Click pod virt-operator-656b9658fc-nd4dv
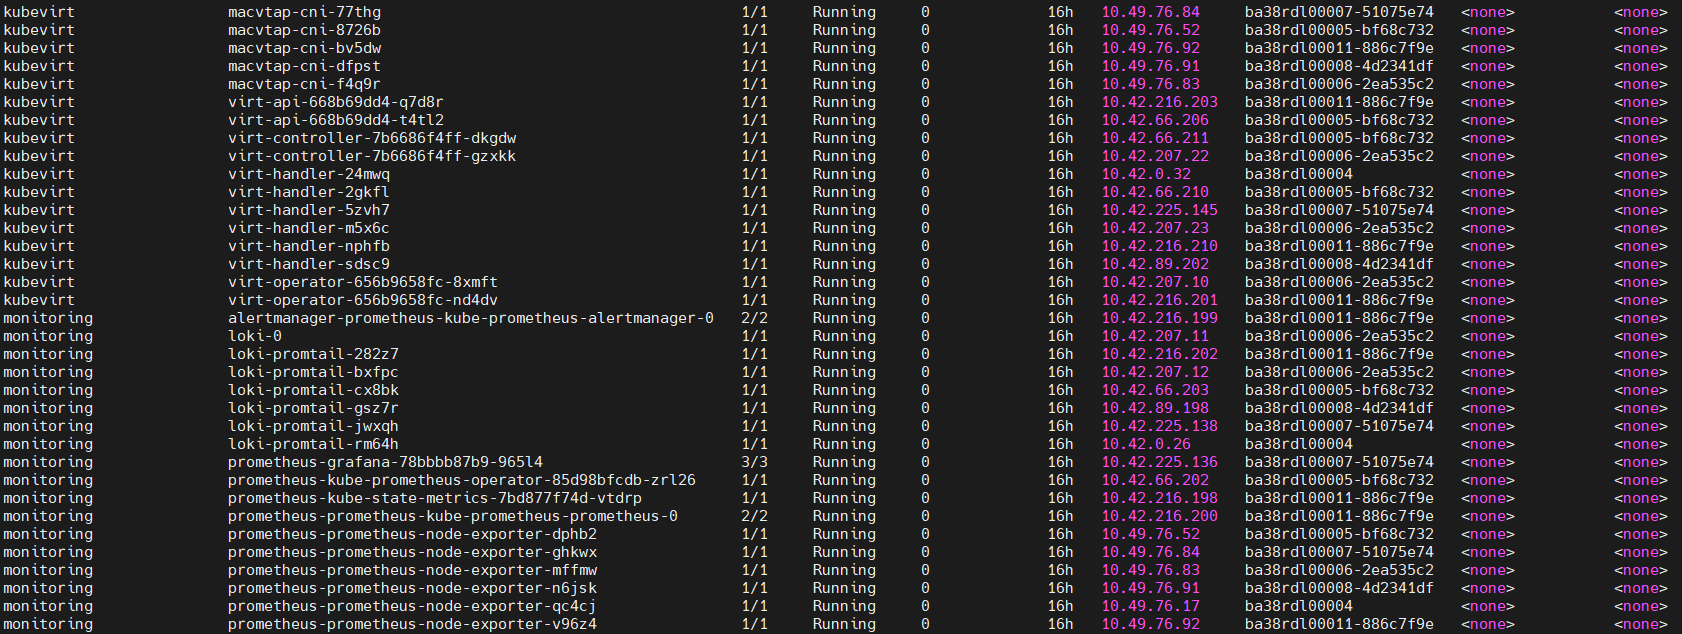 pos(363,300)
